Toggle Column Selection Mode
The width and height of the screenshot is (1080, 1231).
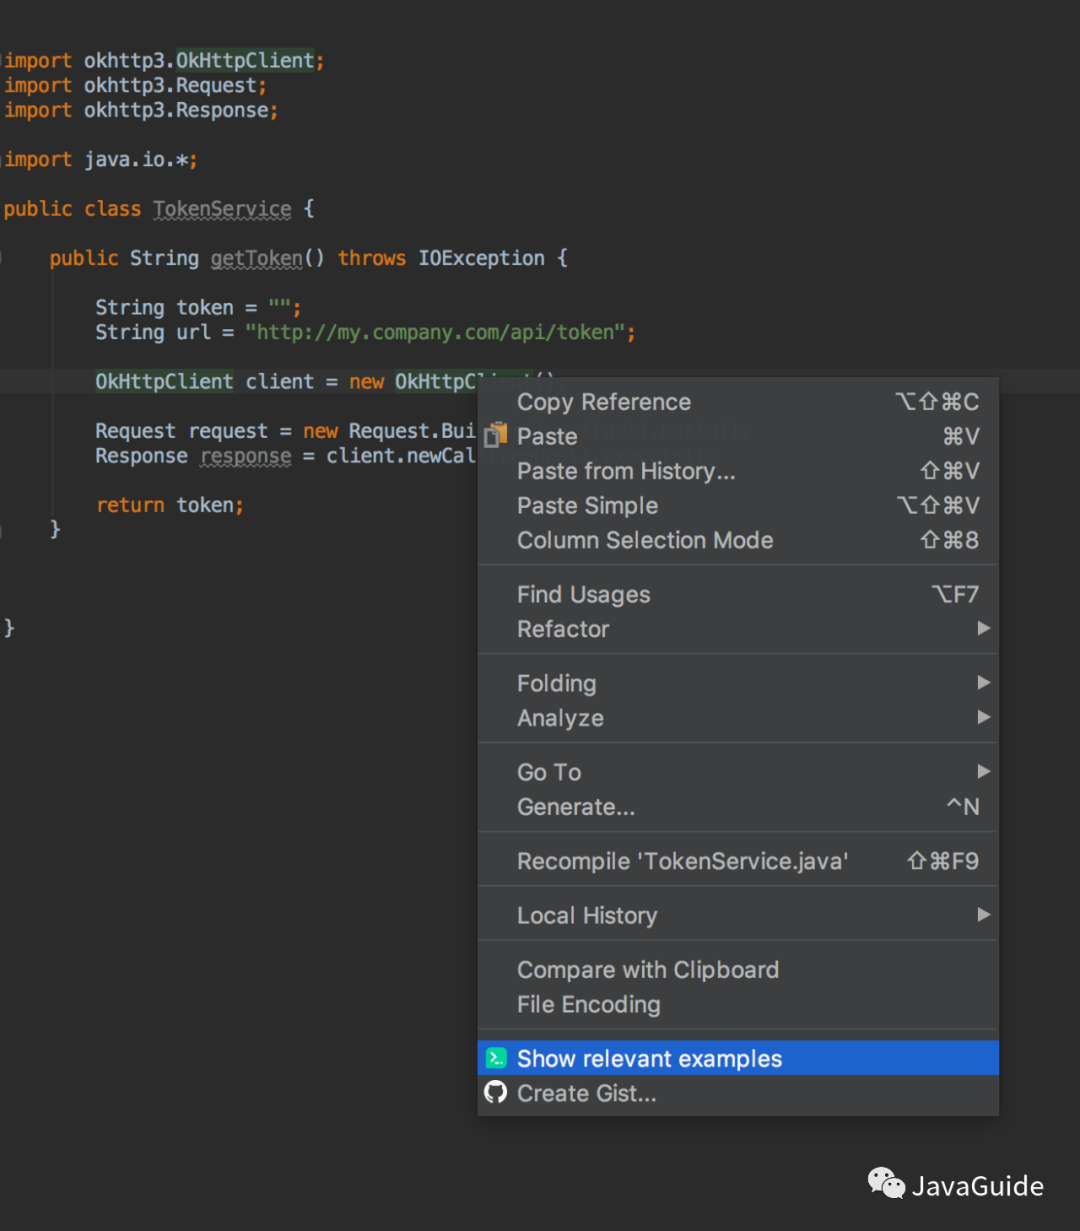[x=645, y=540]
